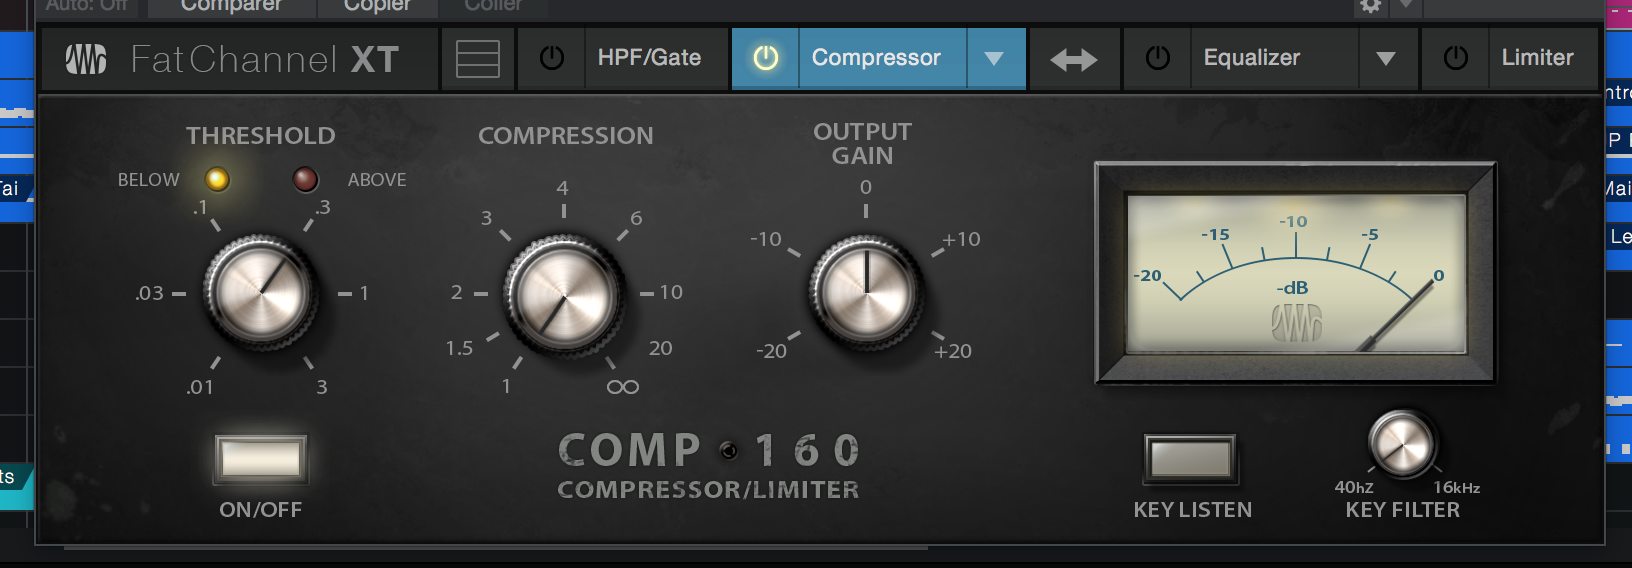Click the PreSonus logo icon

coord(86,59)
